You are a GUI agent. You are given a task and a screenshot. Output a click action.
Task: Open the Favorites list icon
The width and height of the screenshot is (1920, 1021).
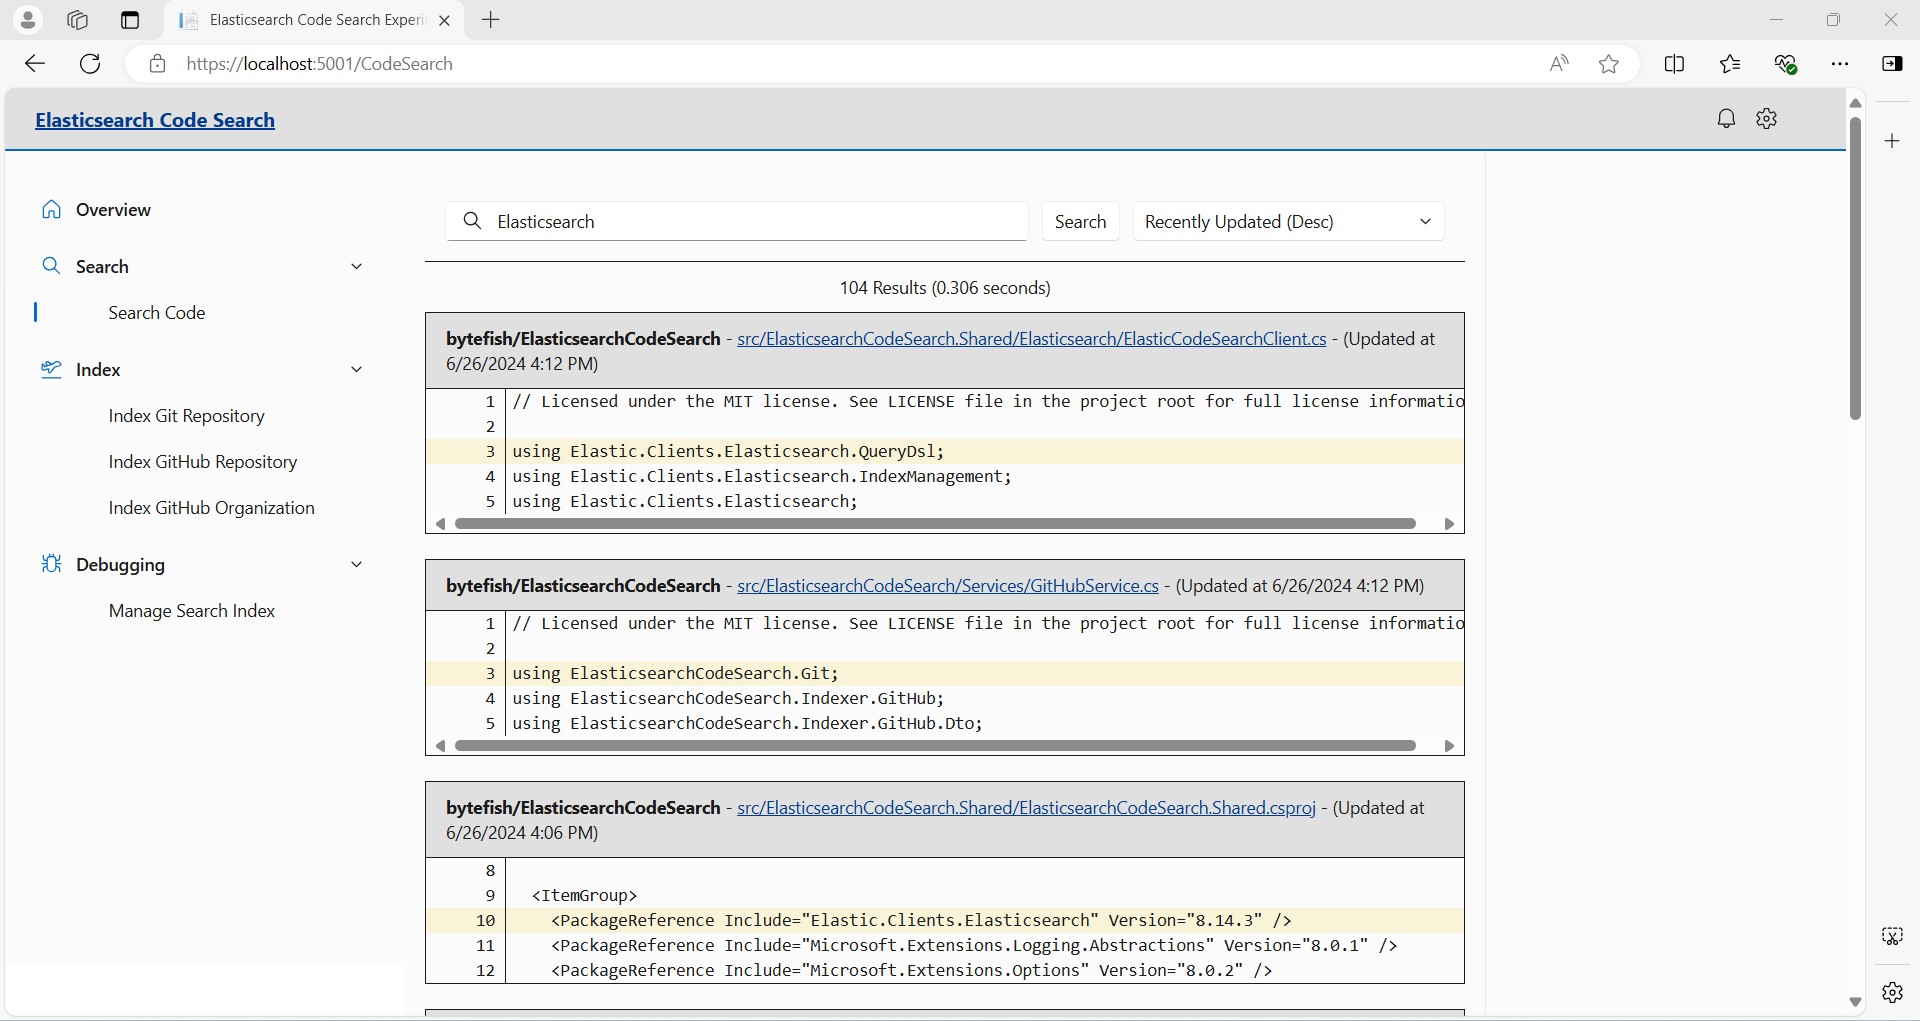[1730, 64]
